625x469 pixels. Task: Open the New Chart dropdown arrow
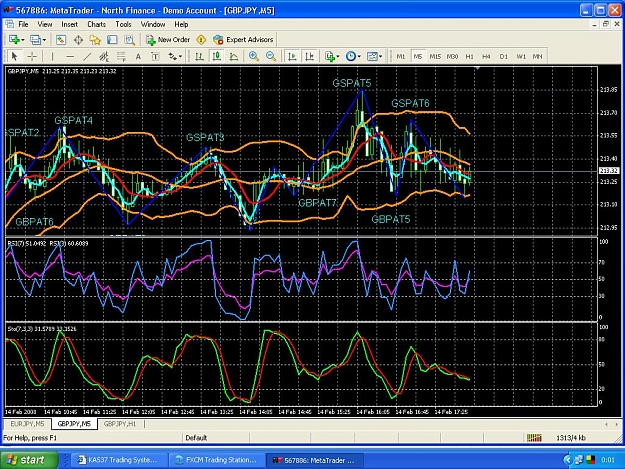point(23,40)
